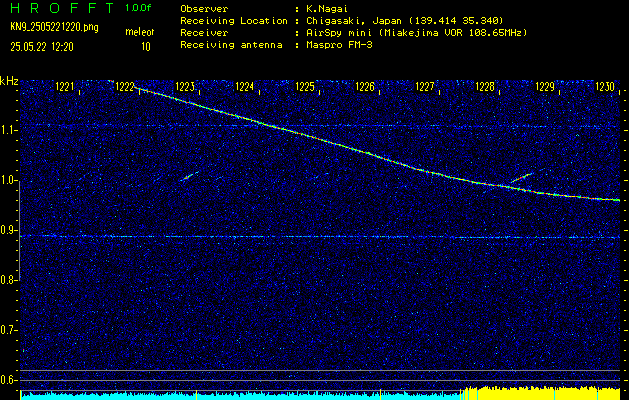
Task: Click the 1230 time marker
Action: [605, 86]
